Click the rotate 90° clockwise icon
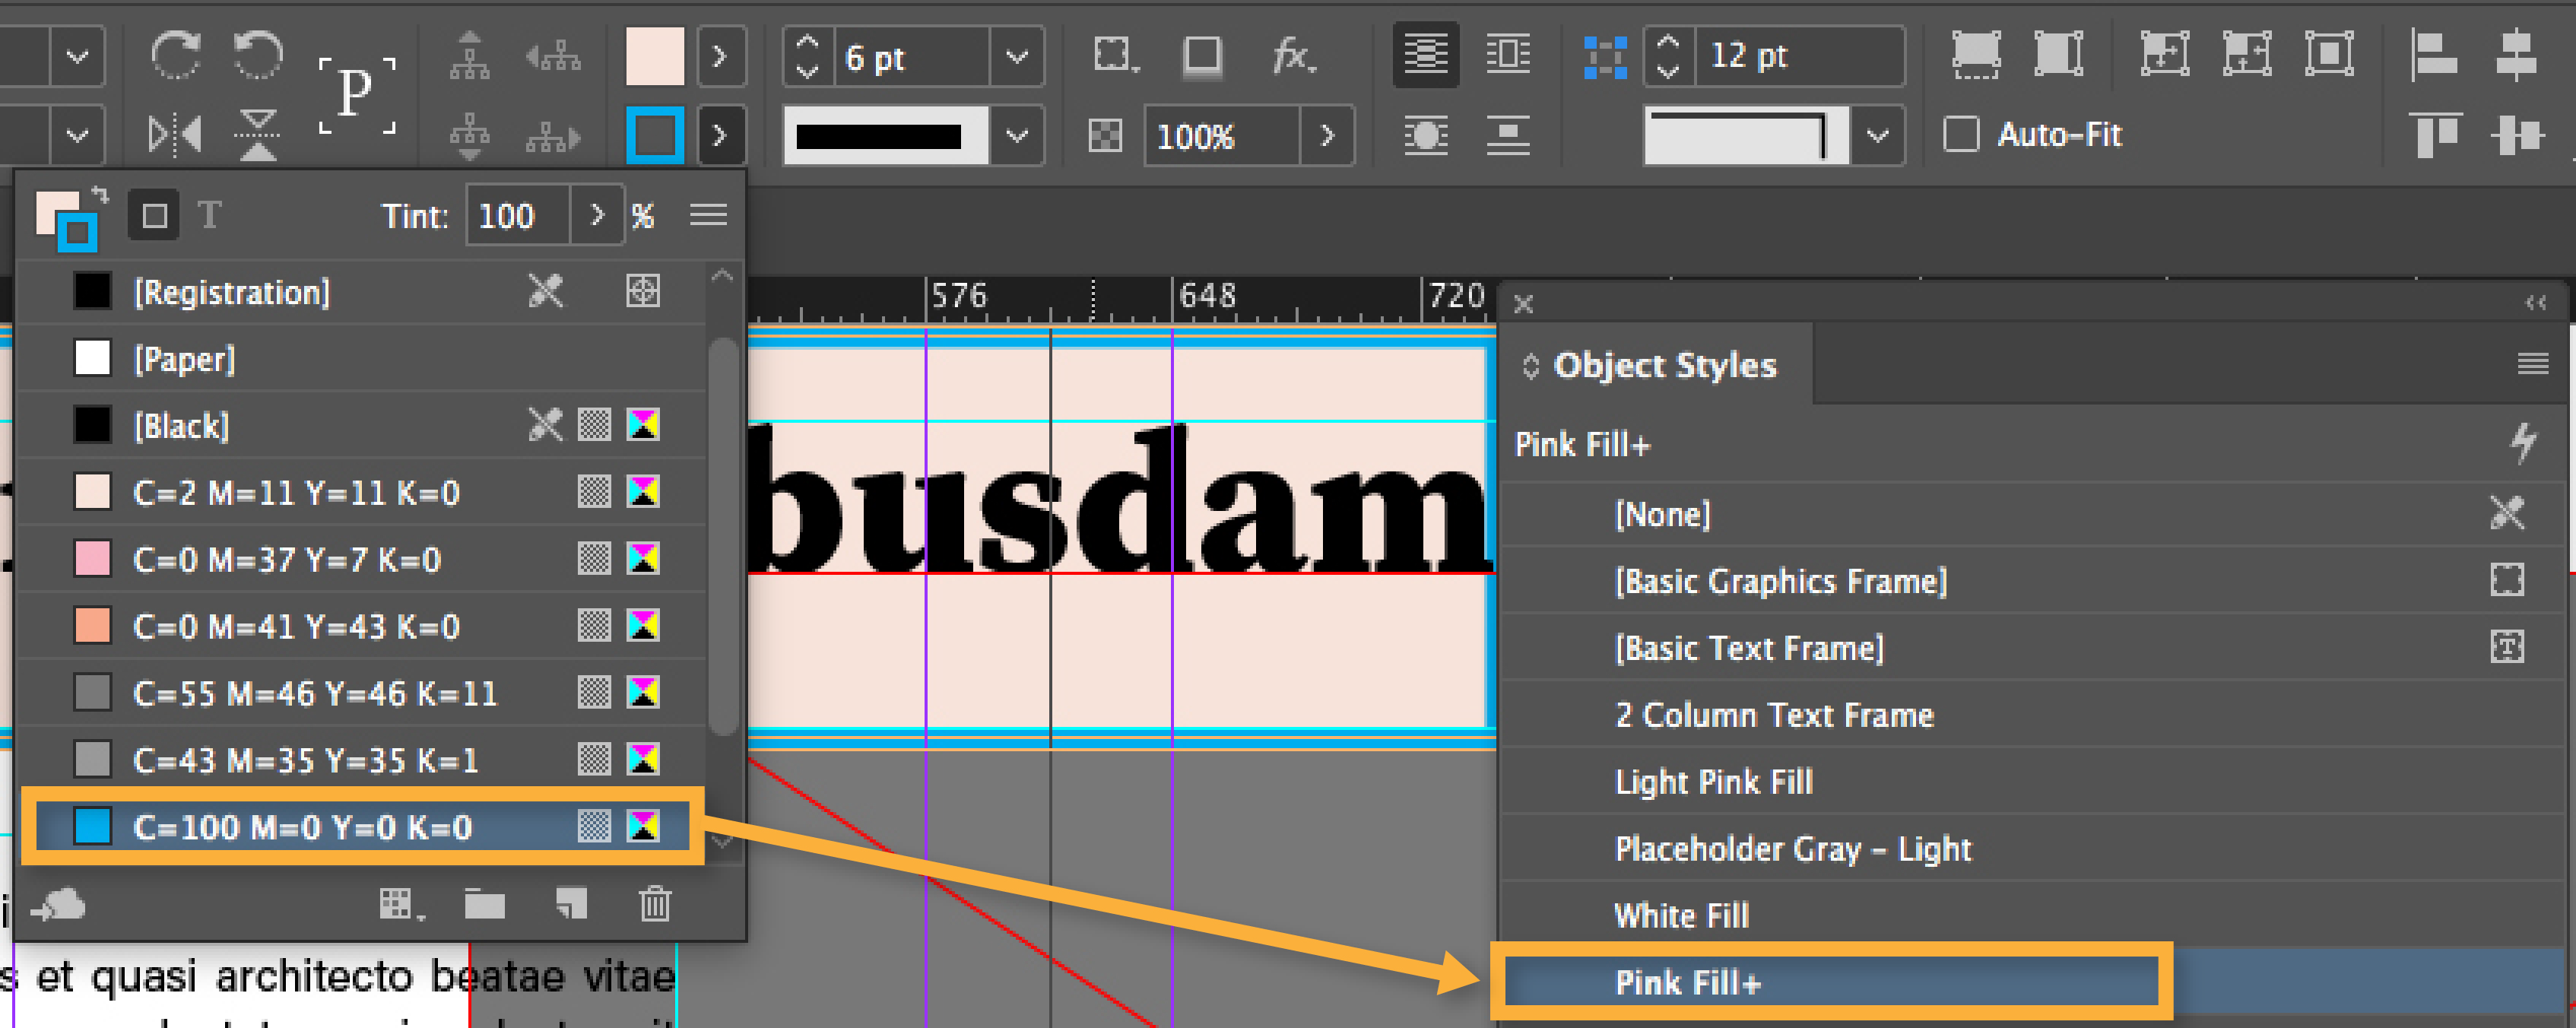2576x1028 pixels. 174,54
